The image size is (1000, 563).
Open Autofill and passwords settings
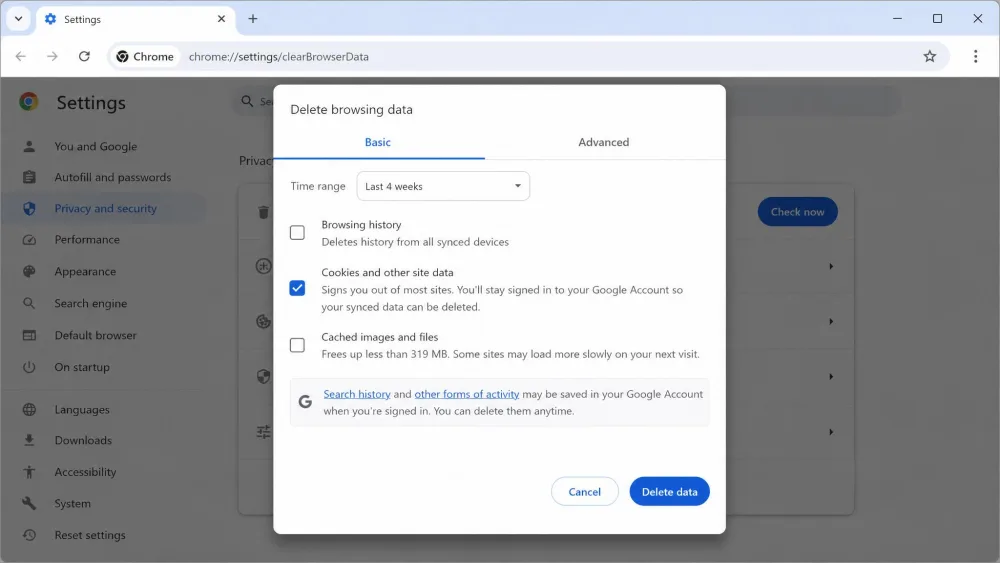point(113,177)
